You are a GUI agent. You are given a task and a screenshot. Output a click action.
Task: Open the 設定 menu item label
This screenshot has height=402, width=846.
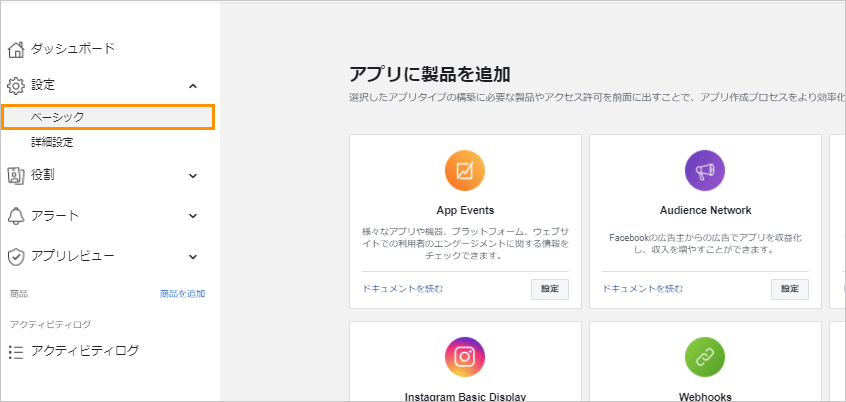point(43,85)
